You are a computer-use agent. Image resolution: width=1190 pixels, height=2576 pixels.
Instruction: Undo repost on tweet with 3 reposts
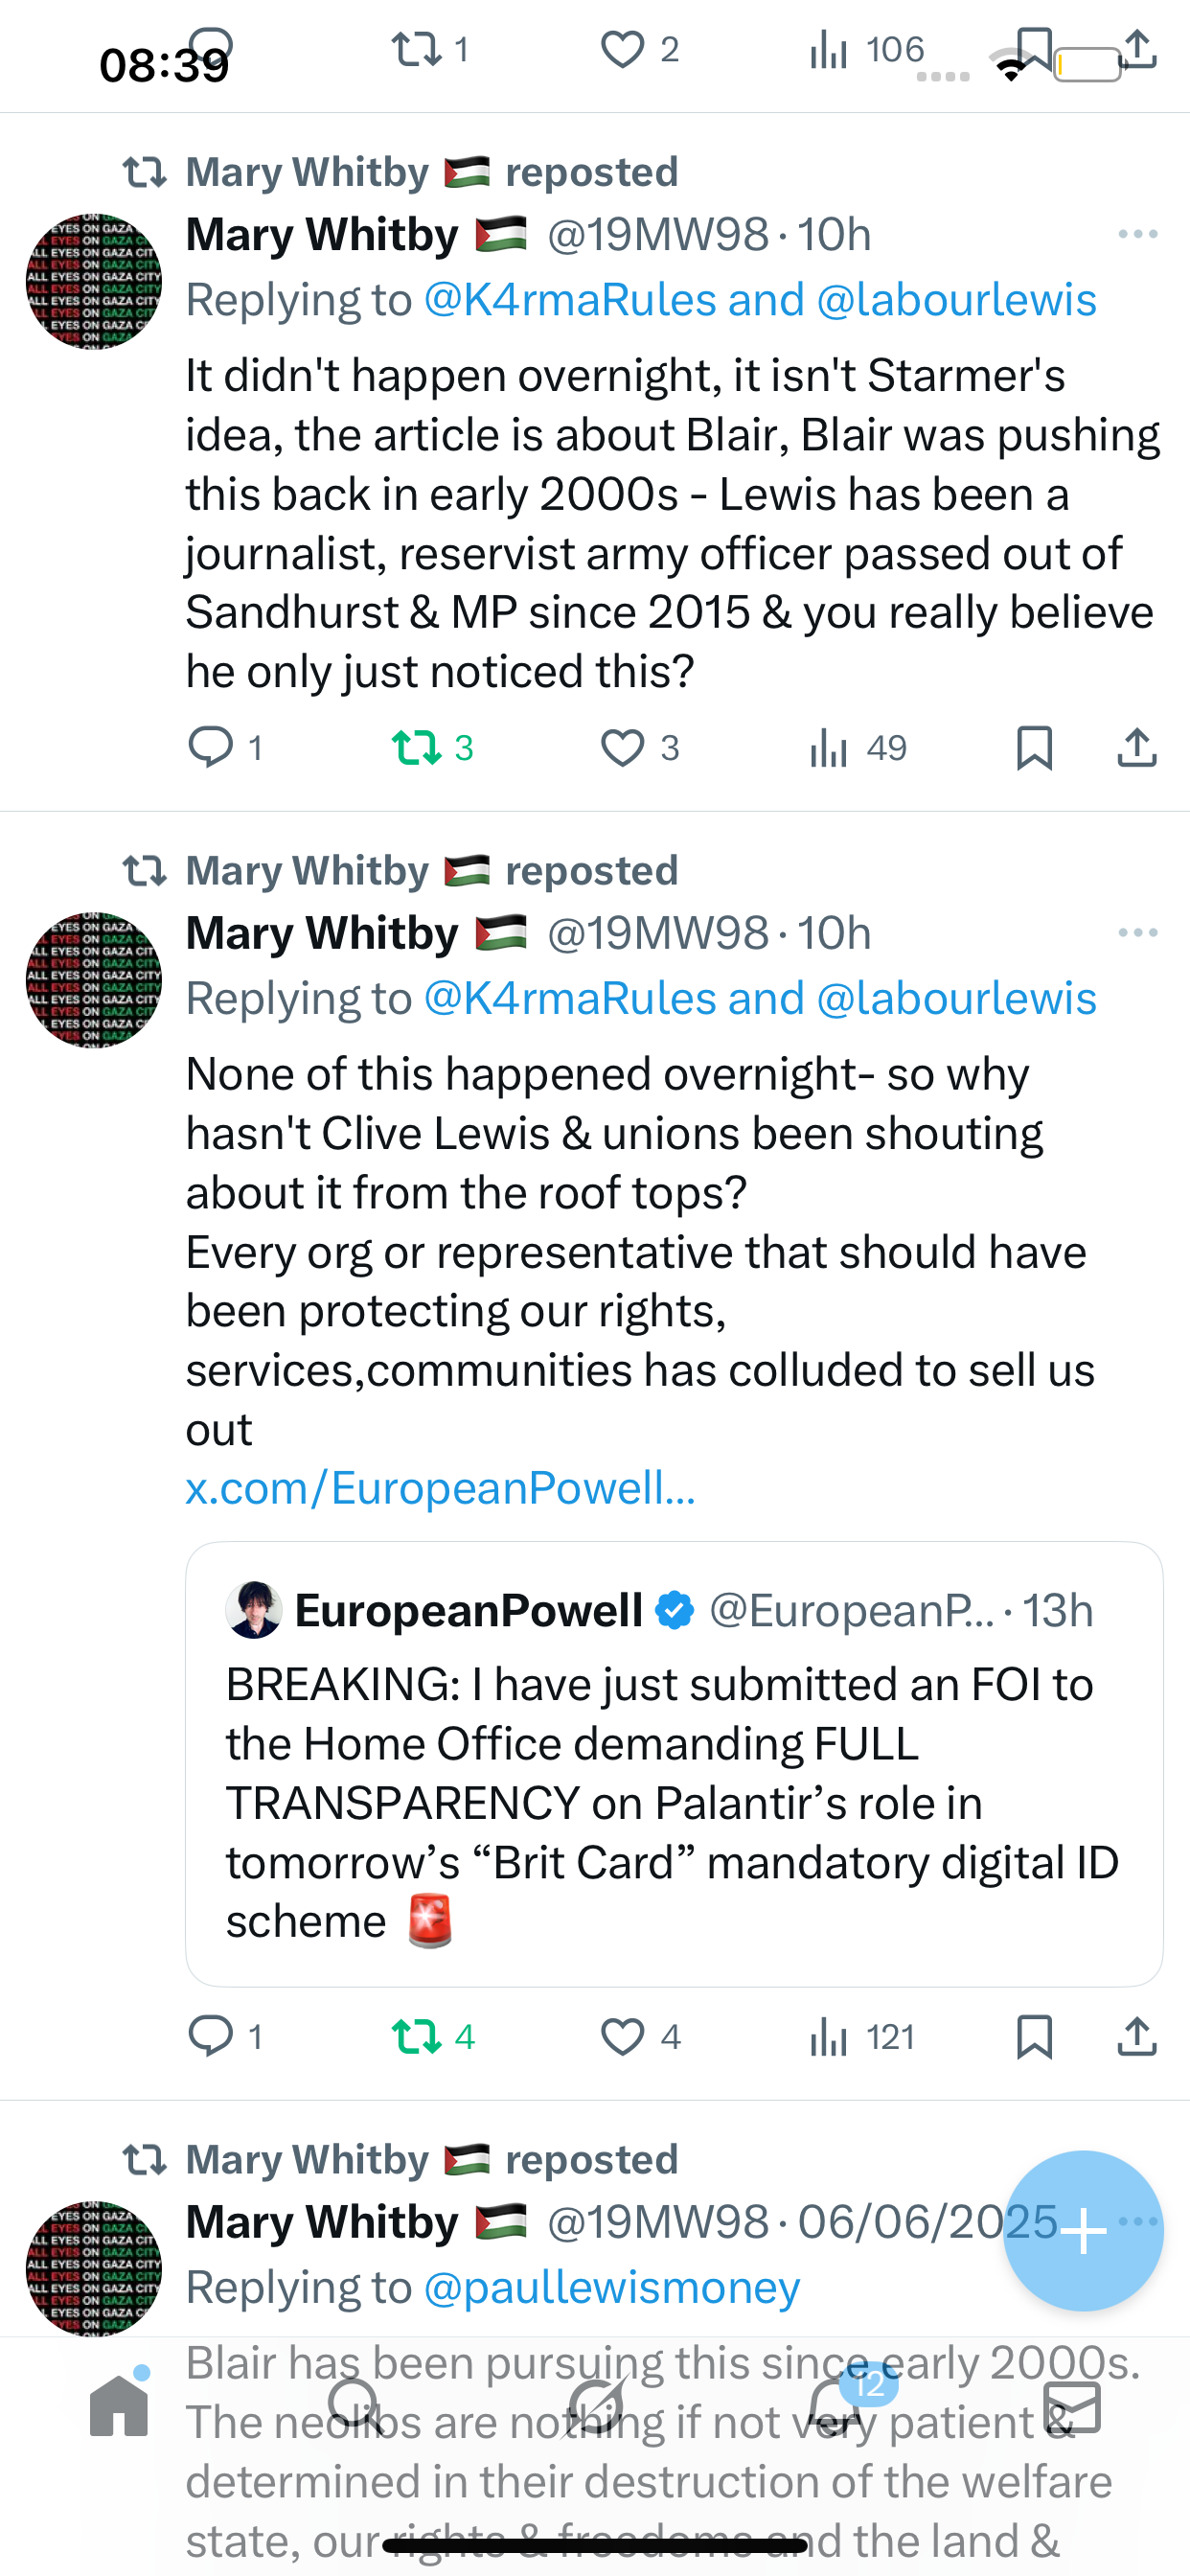click(417, 747)
